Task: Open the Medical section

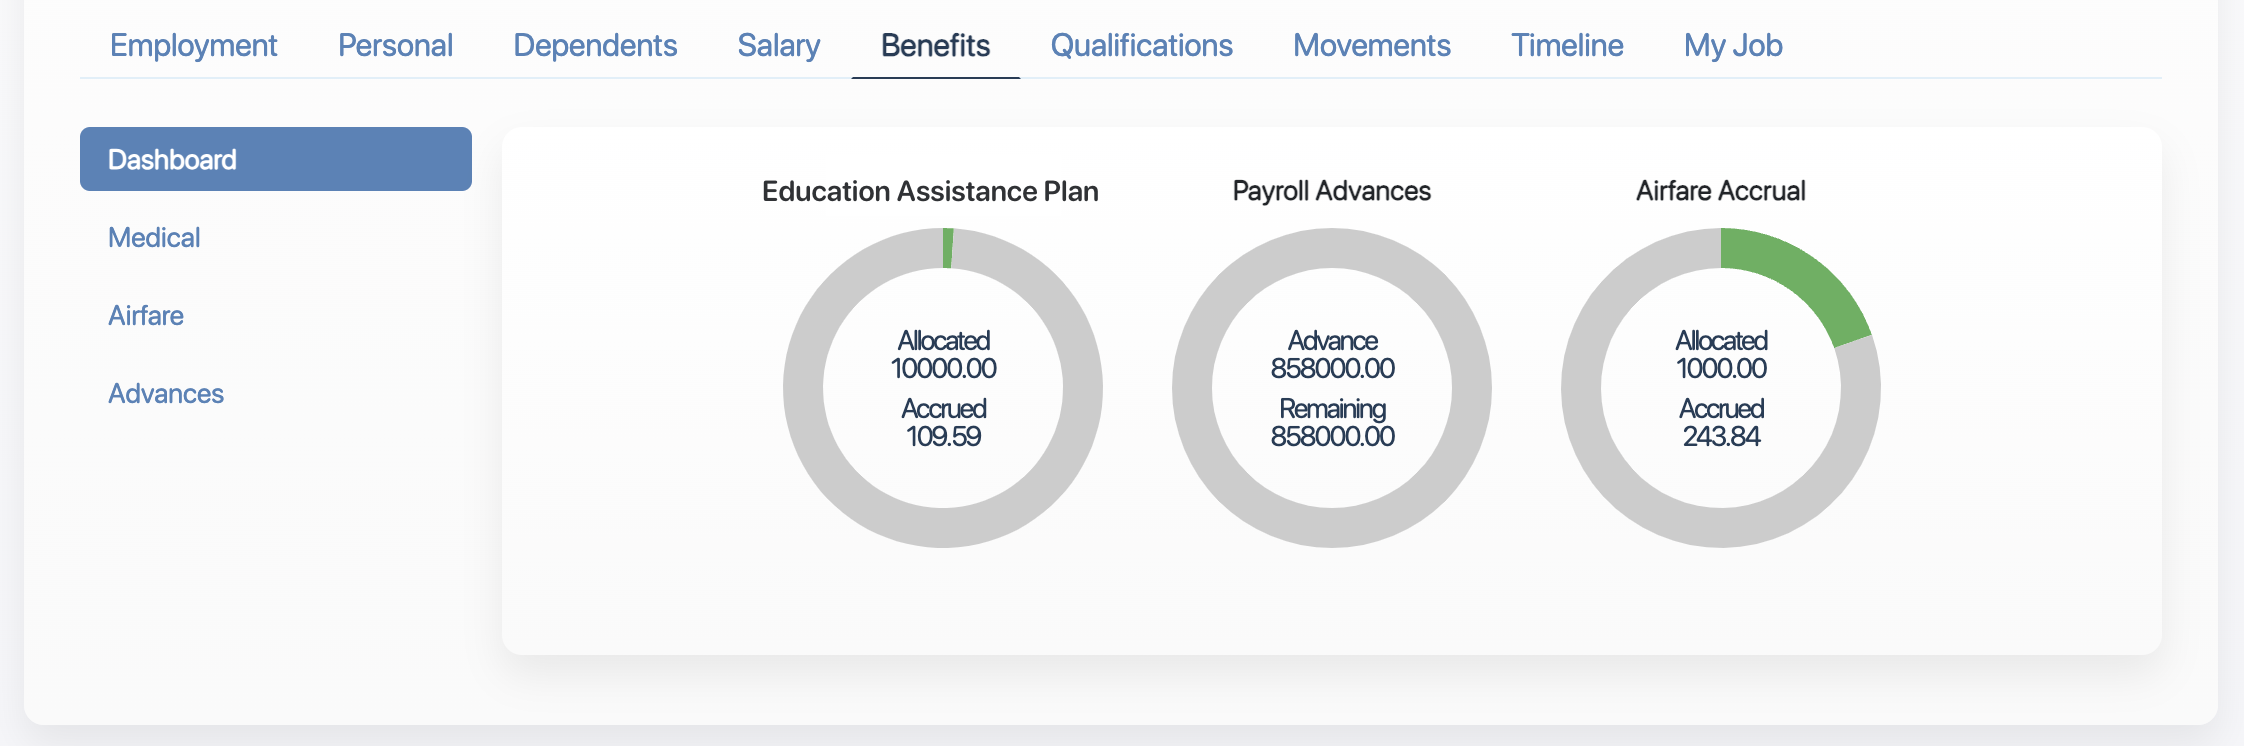Action: (154, 237)
